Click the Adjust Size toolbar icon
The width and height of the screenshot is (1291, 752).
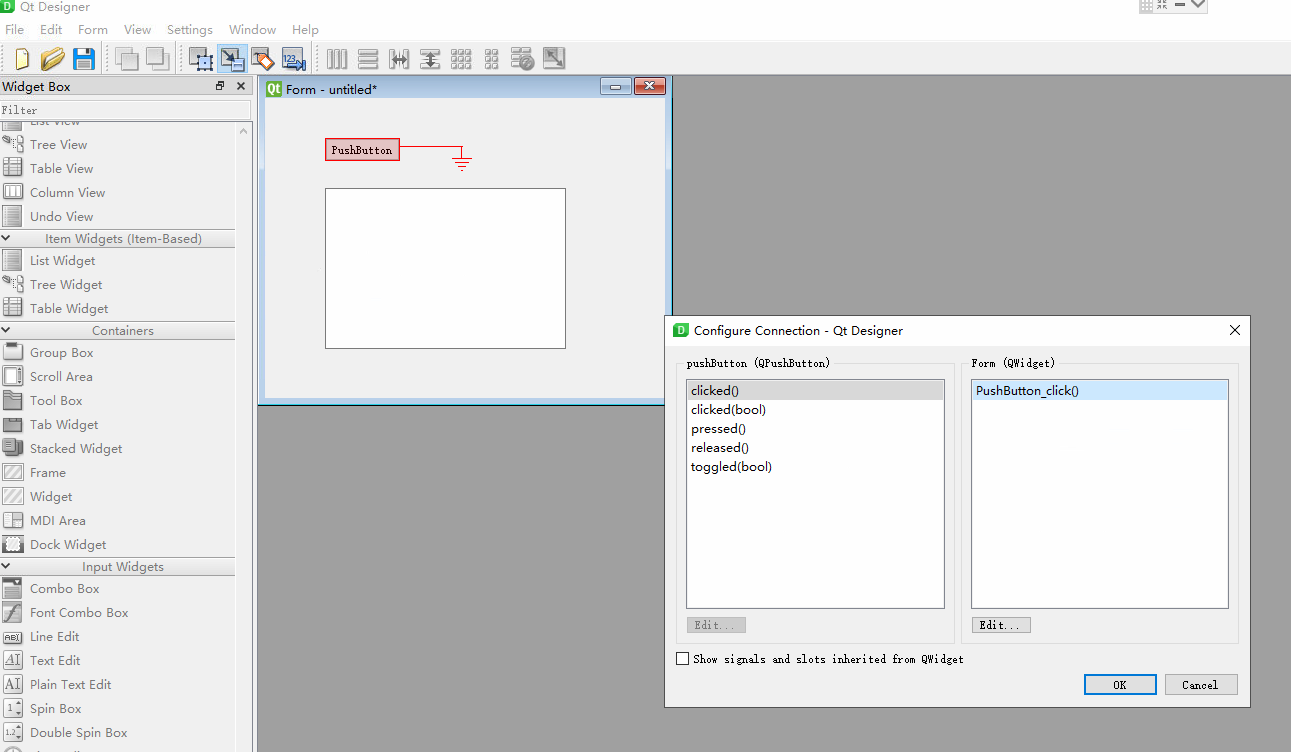[x=554, y=59]
